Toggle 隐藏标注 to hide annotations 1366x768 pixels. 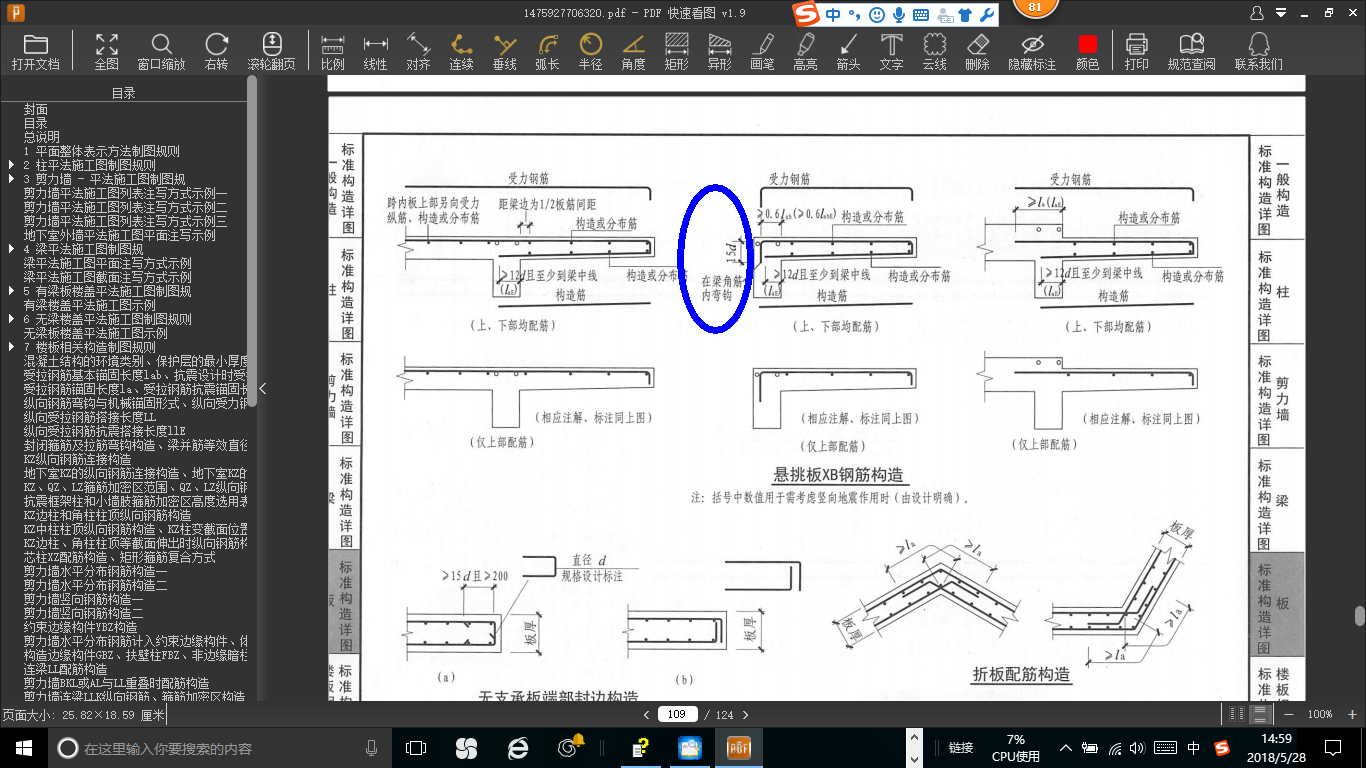point(1032,51)
